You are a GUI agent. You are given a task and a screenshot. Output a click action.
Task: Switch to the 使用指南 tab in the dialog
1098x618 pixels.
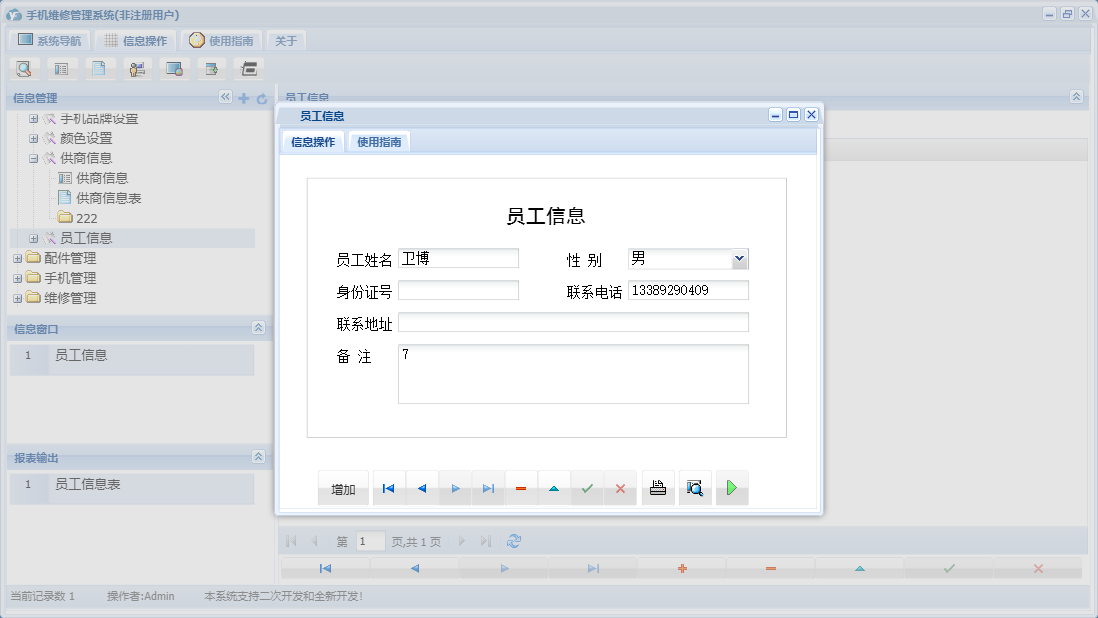tap(379, 141)
